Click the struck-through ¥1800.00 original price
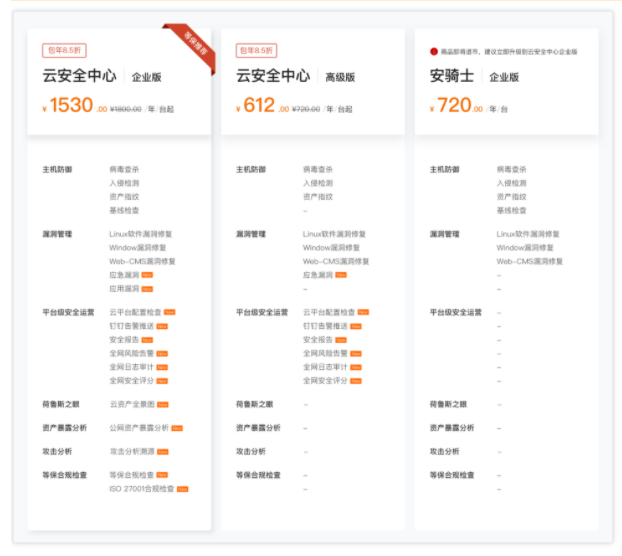The image size is (622, 556). 126,109
